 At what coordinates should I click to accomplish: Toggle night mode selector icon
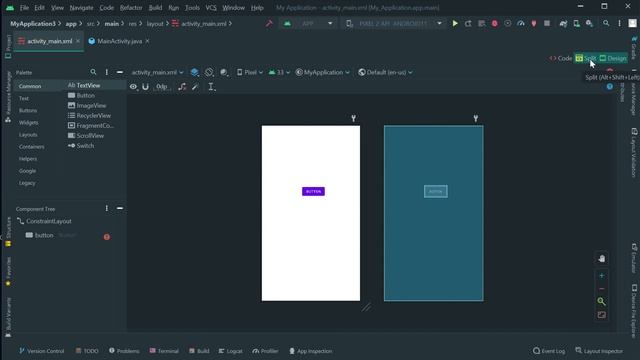224,72
